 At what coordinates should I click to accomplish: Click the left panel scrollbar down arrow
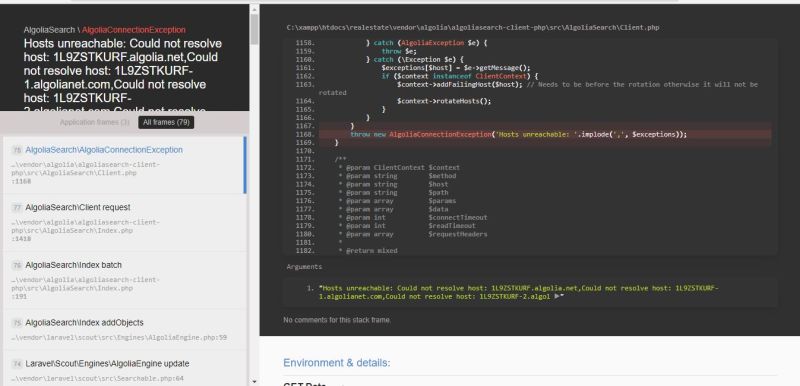click(x=254, y=381)
